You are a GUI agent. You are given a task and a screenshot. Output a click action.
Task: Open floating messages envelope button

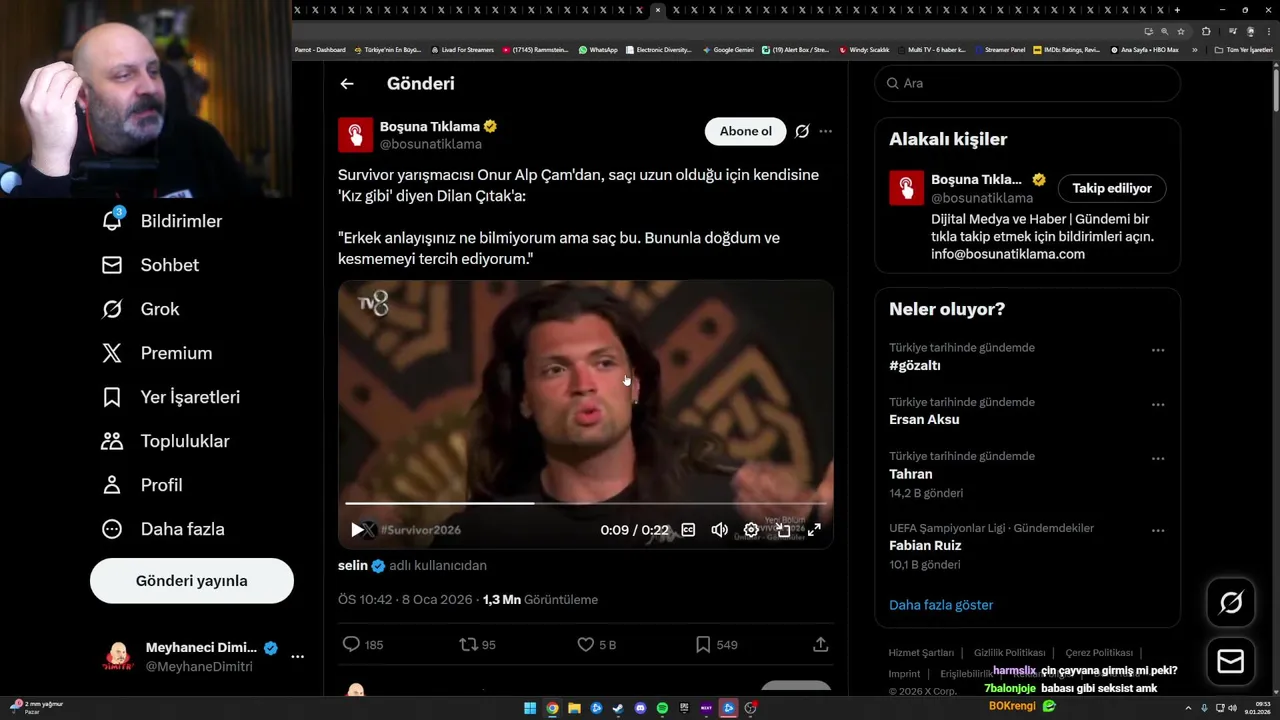point(1231,661)
